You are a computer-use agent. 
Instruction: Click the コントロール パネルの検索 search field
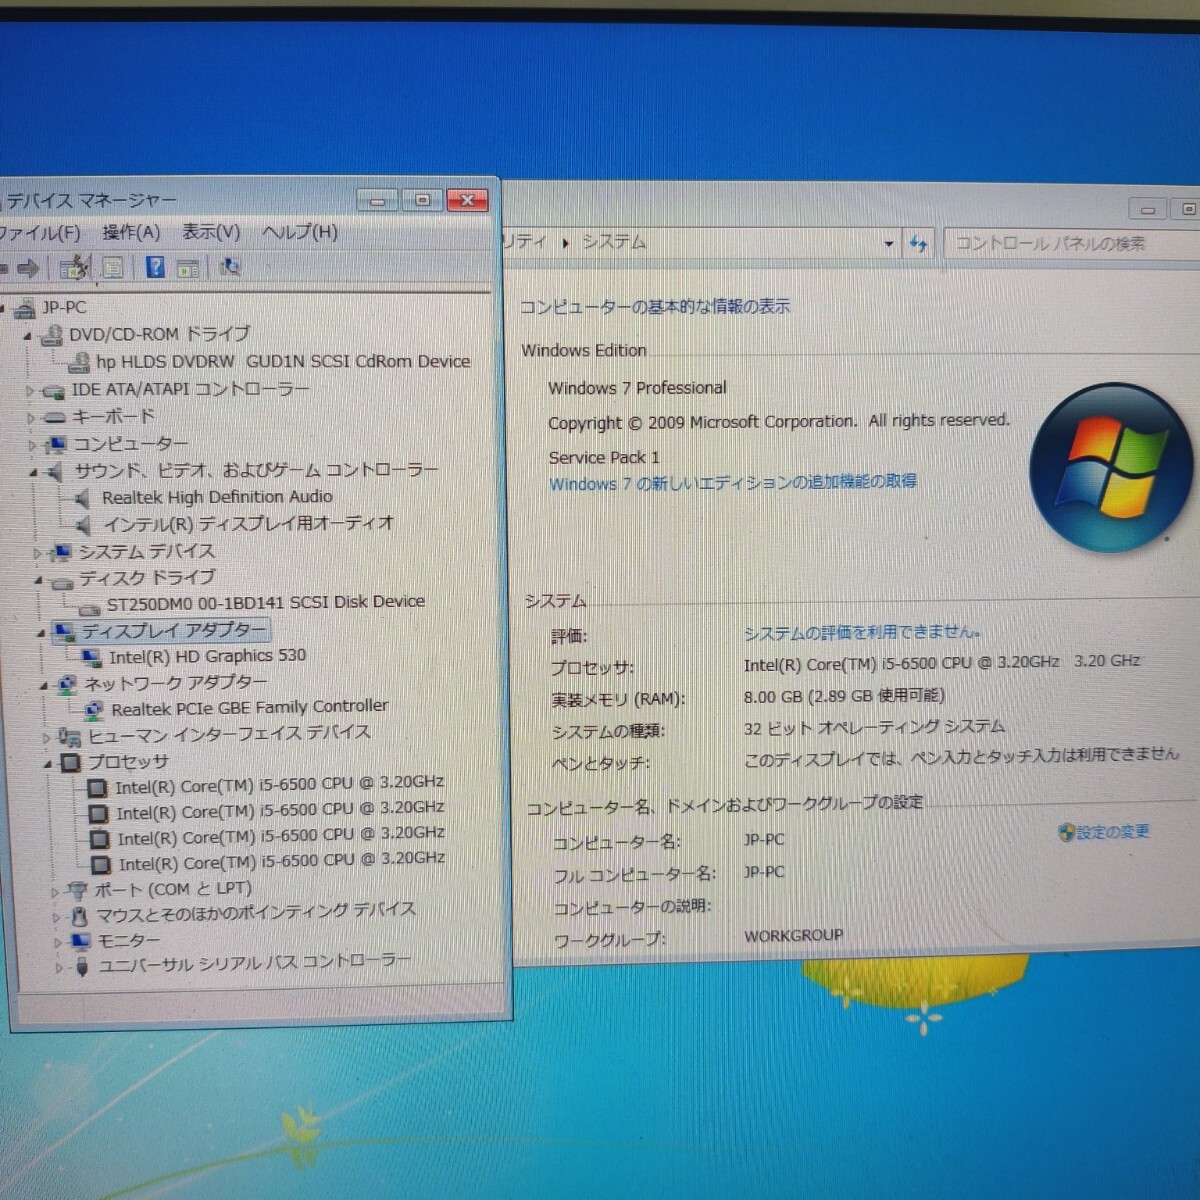tap(1070, 243)
